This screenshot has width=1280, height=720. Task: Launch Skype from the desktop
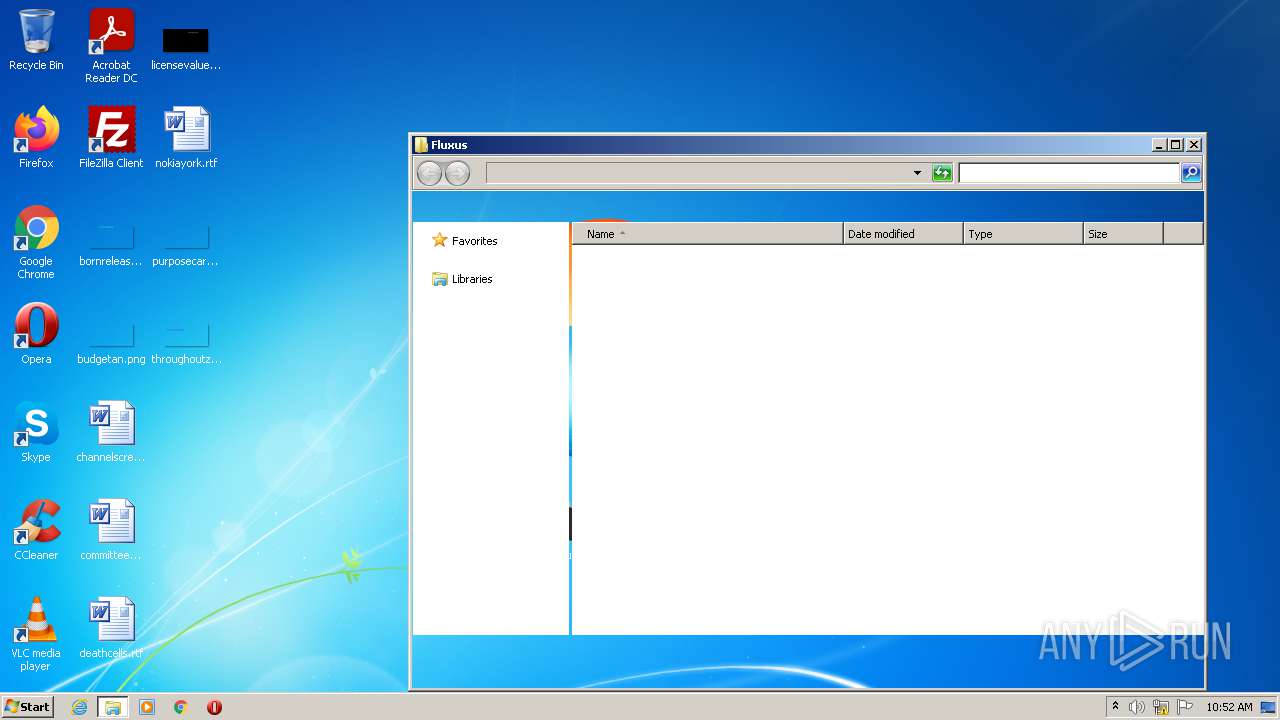(x=36, y=432)
